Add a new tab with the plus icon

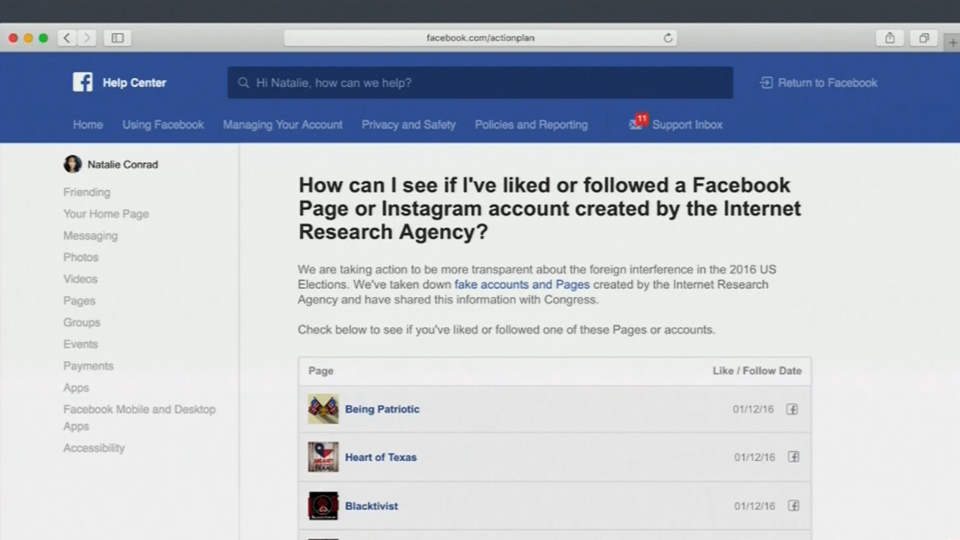pyautogui.click(x=953, y=43)
